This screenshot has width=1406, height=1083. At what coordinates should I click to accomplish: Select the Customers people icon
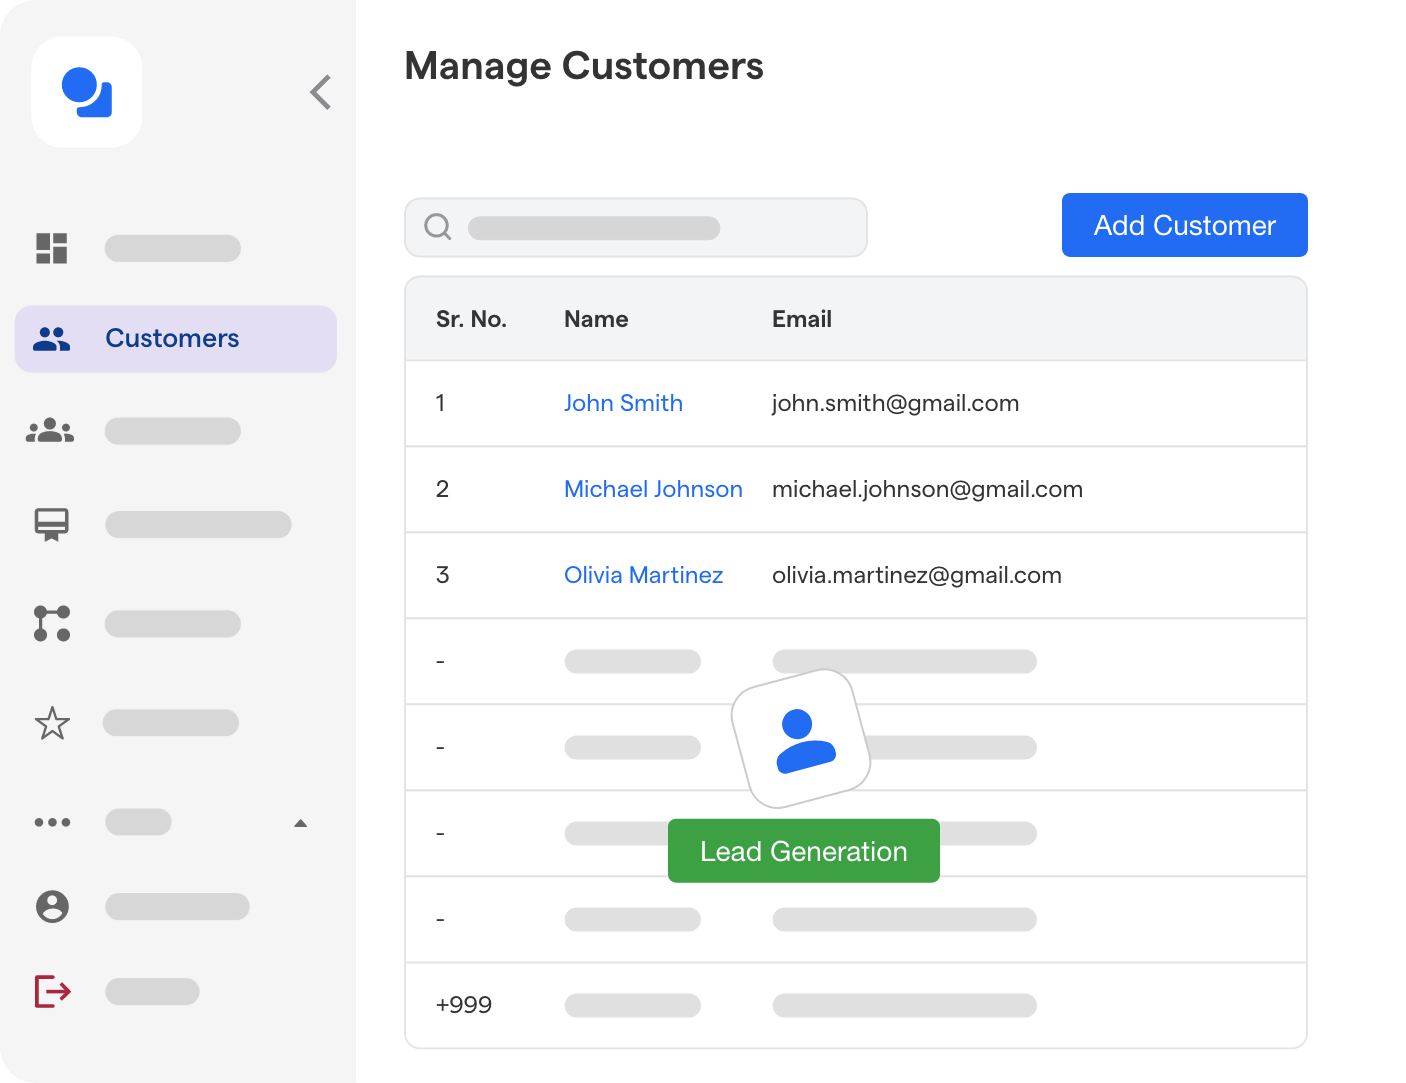[52, 339]
